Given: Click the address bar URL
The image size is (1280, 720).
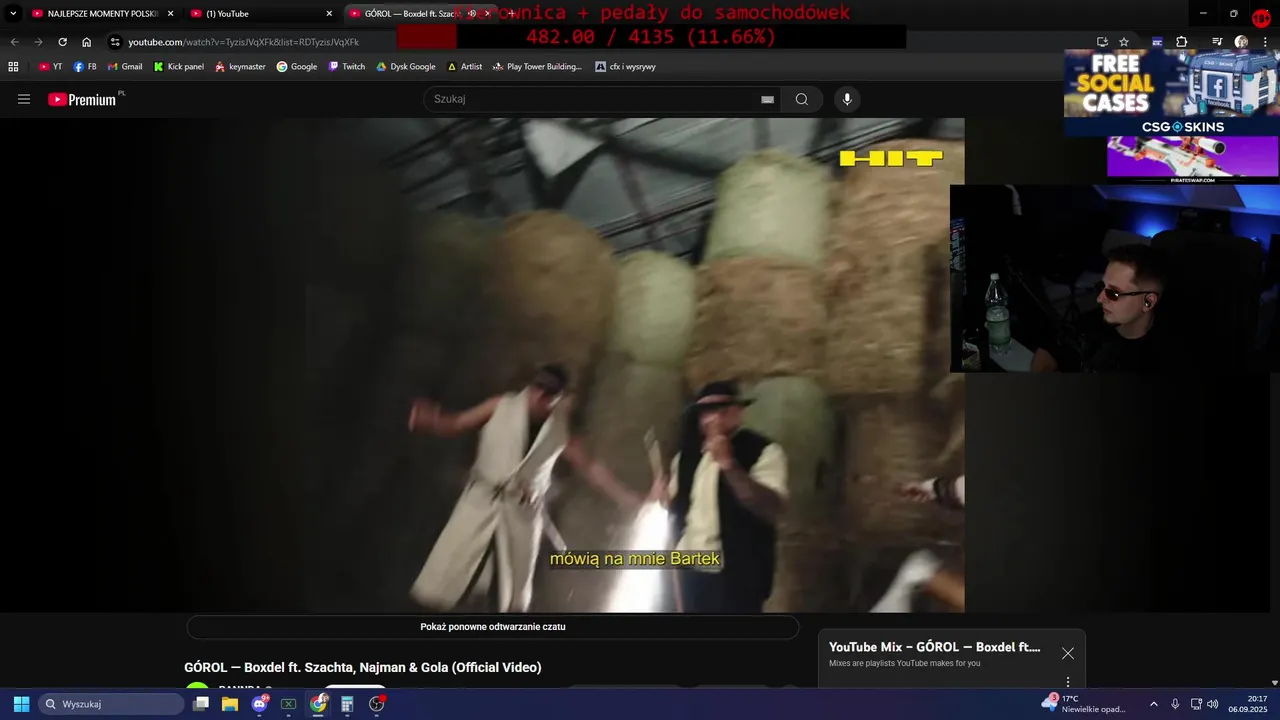Looking at the screenshot, I should (x=243, y=42).
